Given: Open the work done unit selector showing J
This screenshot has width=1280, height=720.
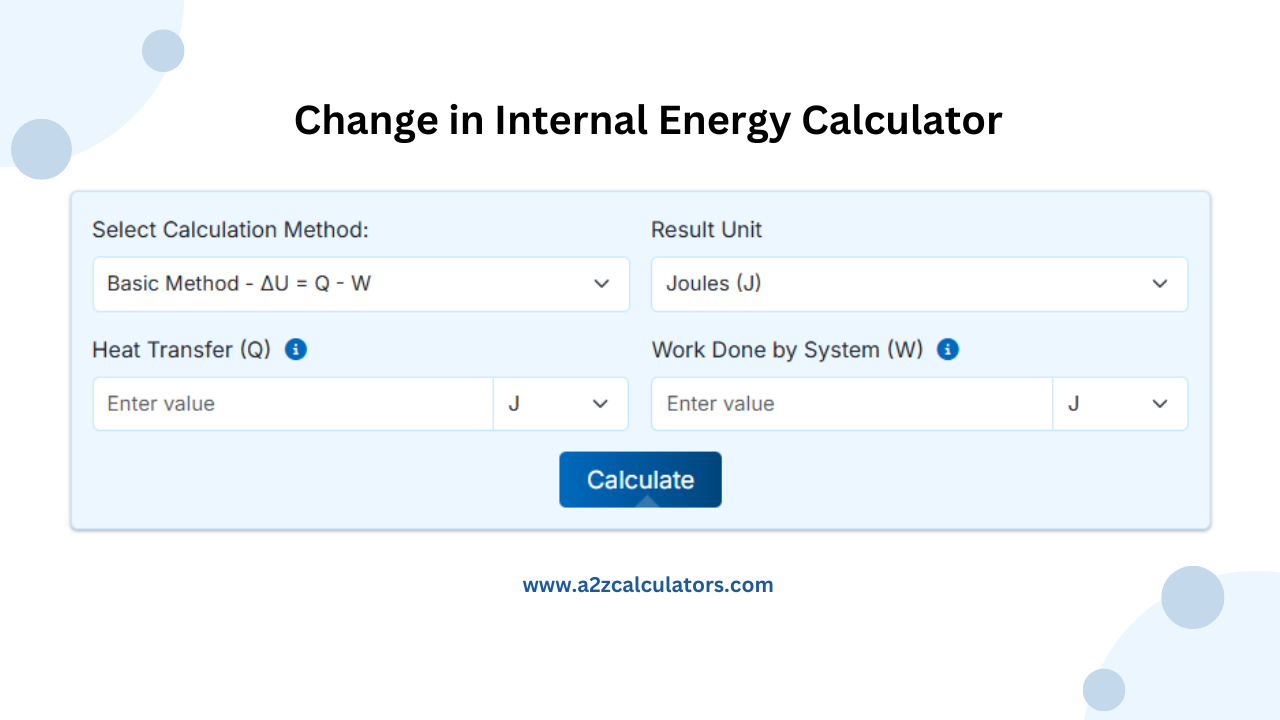Looking at the screenshot, I should [x=1120, y=404].
